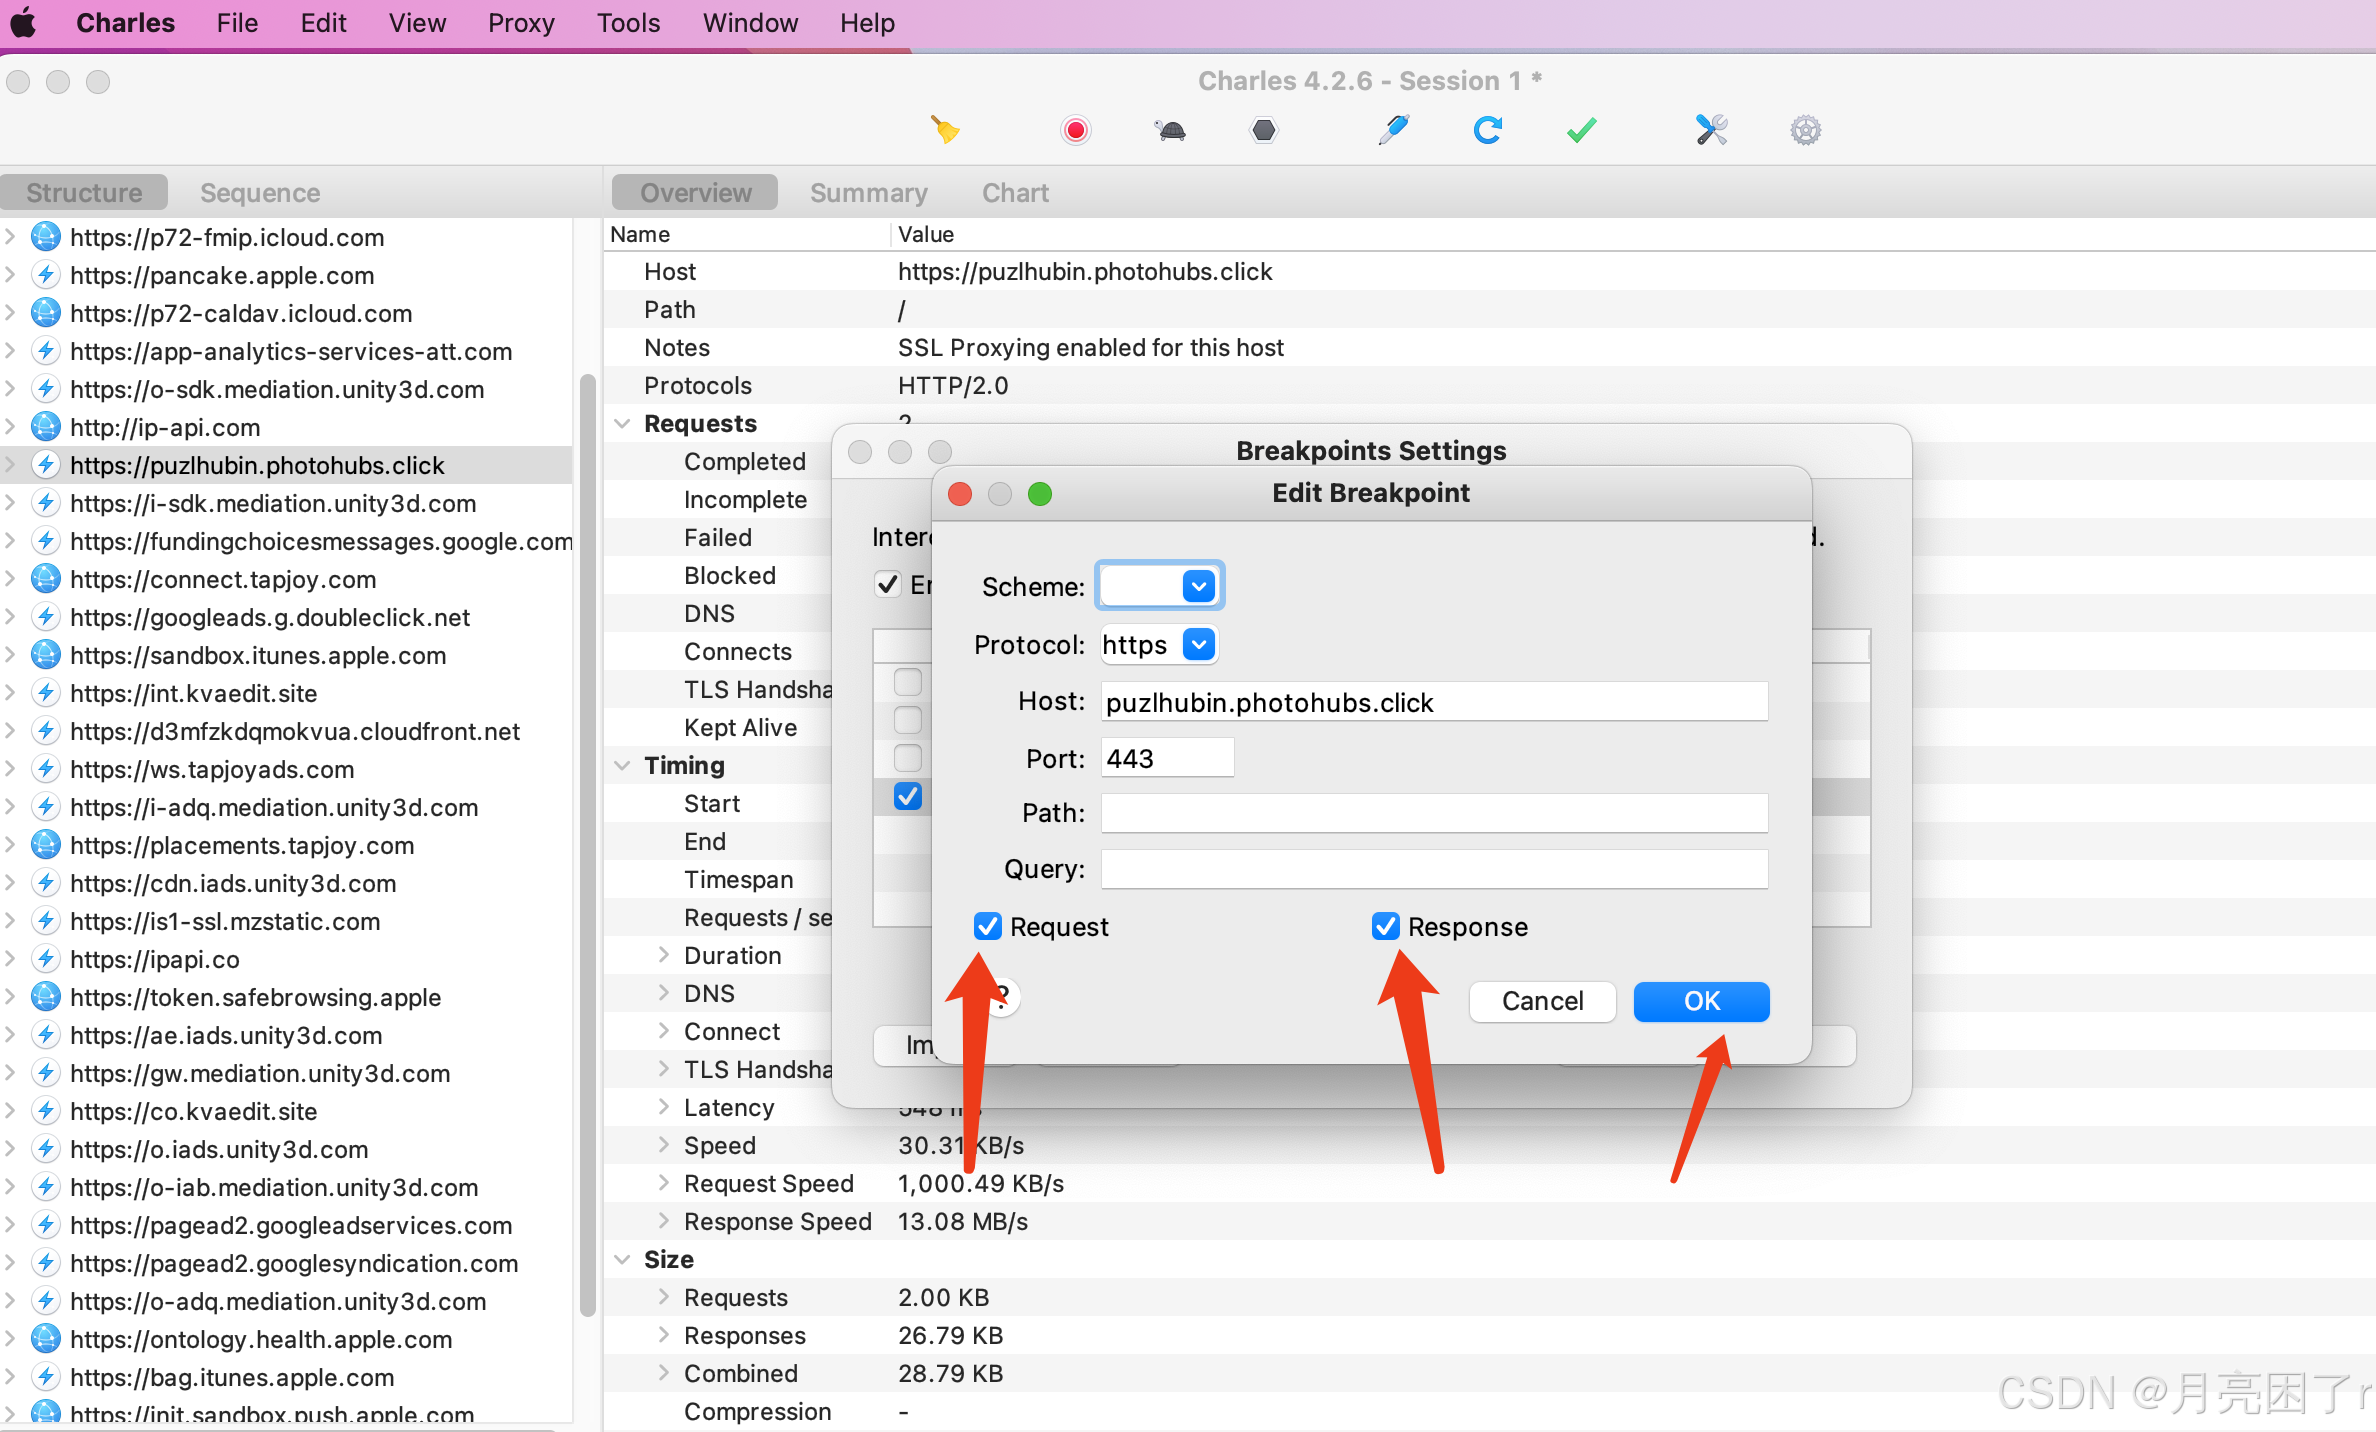2376x1432 pixels.
Task: Click the blue Repeat arrow icon
Action: pyautogui.click(x=1488, y=130)
